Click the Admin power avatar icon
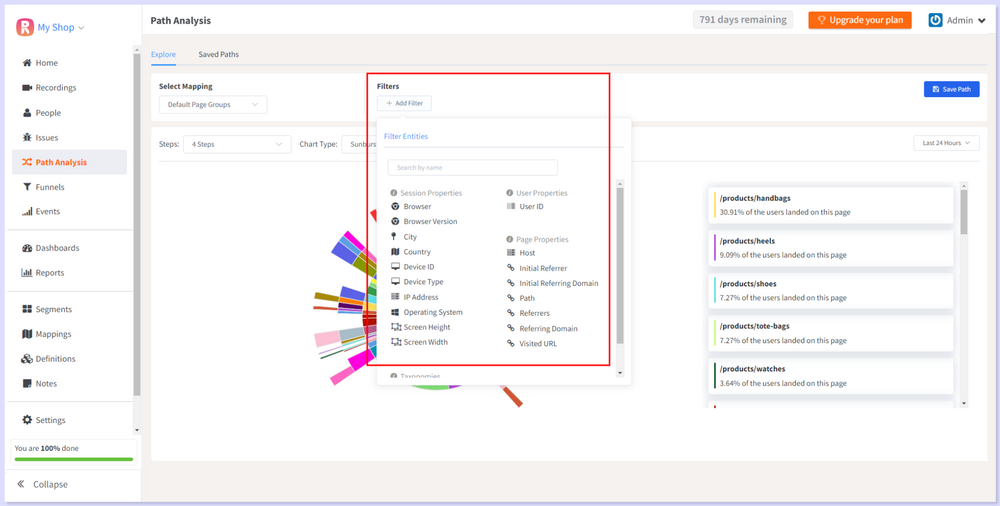Image resolution: width=1000 pixels, height=506 pixels. coord(936,20)
